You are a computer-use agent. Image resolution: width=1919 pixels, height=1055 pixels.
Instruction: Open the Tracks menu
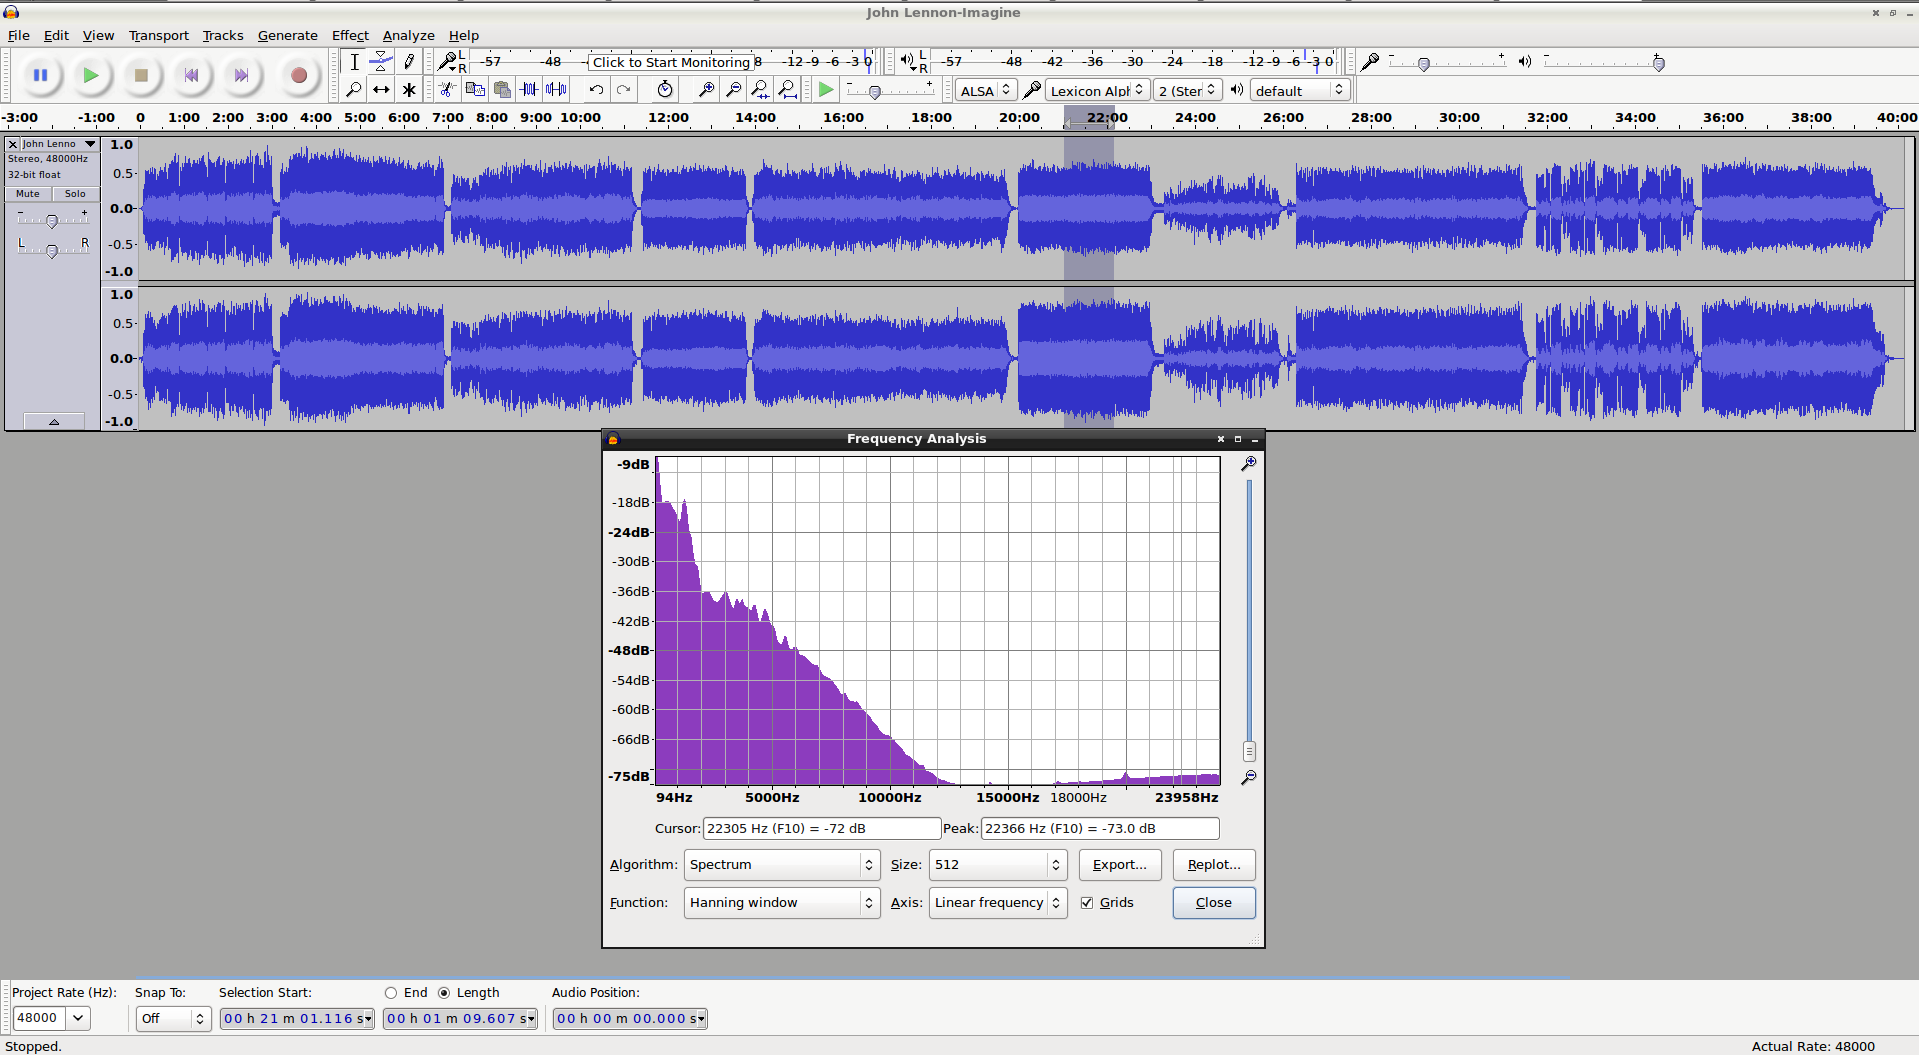(223, 35)
